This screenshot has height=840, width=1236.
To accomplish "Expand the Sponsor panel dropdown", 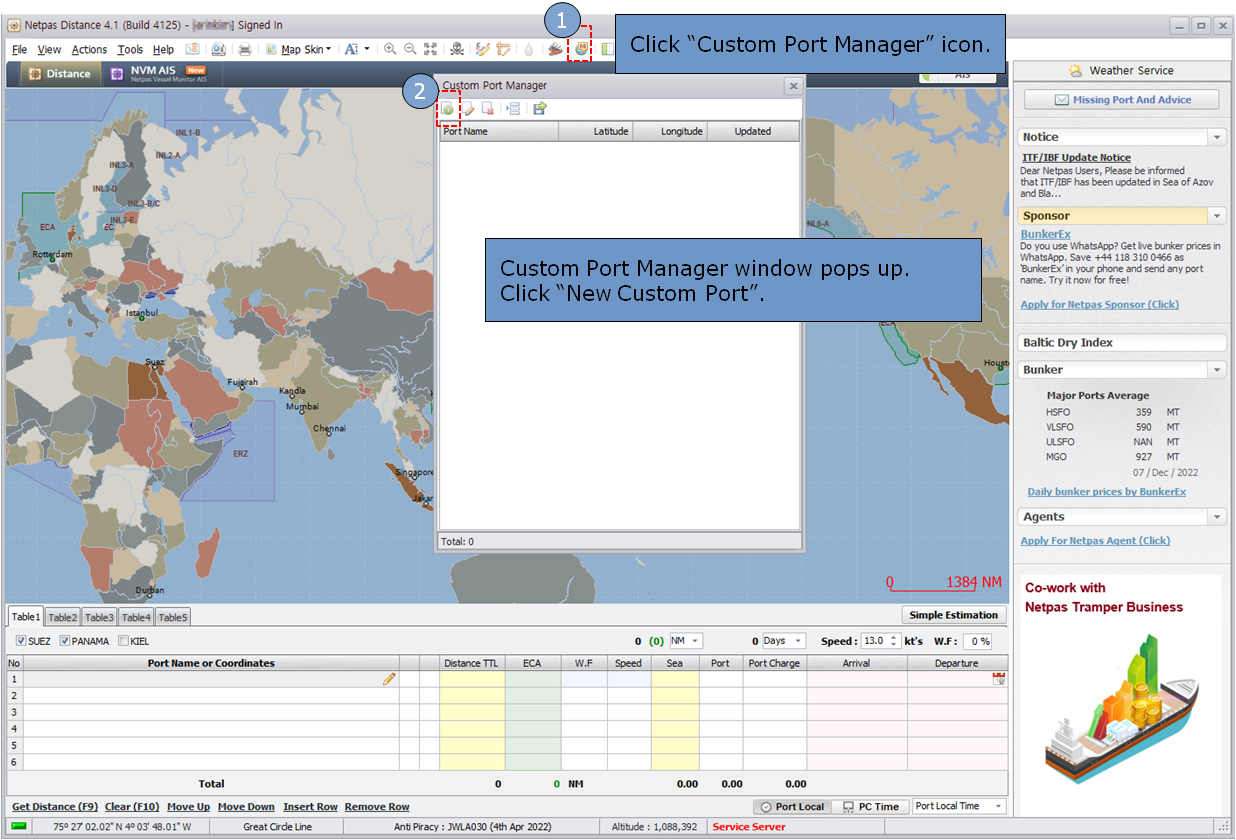I will click(1217, 216).
